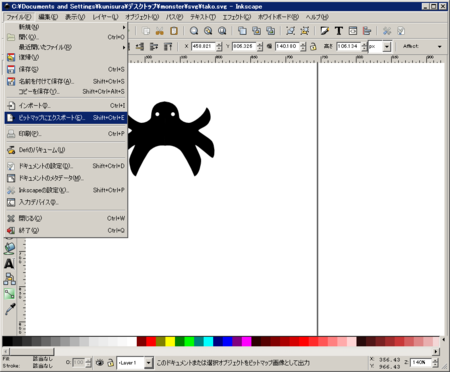Viewport: 450px width, 372px height.
Task: Toggle the layer lock icon
Action: pyautogui.click(x=110, y=362)
